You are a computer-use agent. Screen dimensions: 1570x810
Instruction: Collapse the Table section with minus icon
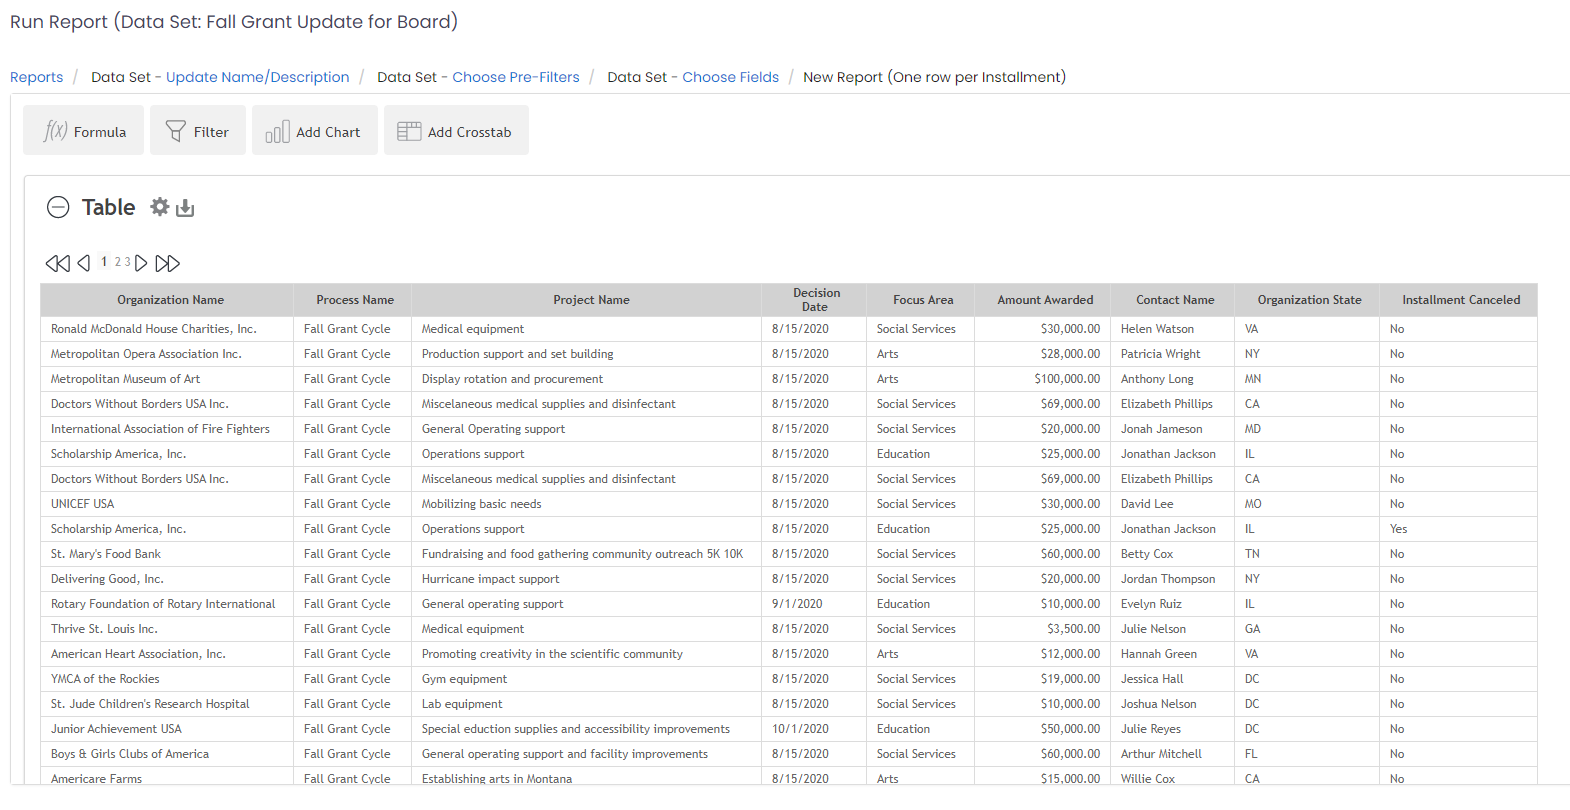(58, 207)
